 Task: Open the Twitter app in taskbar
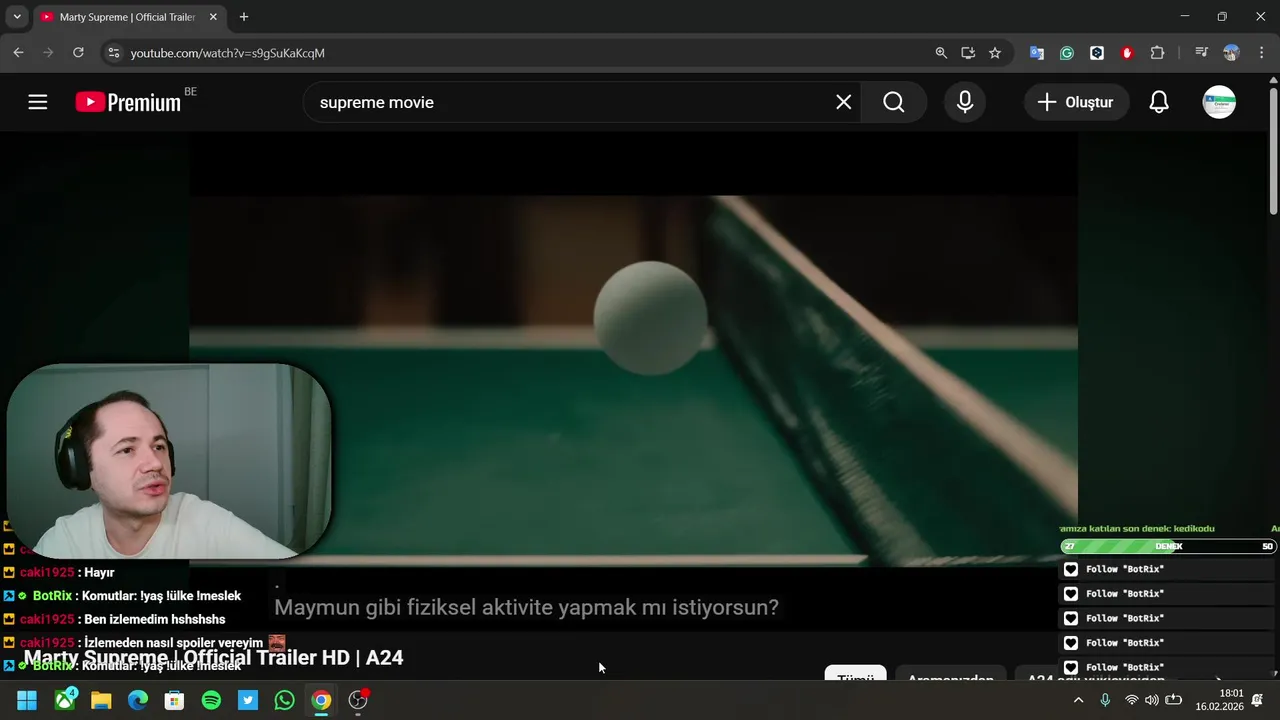pos(248,700)
